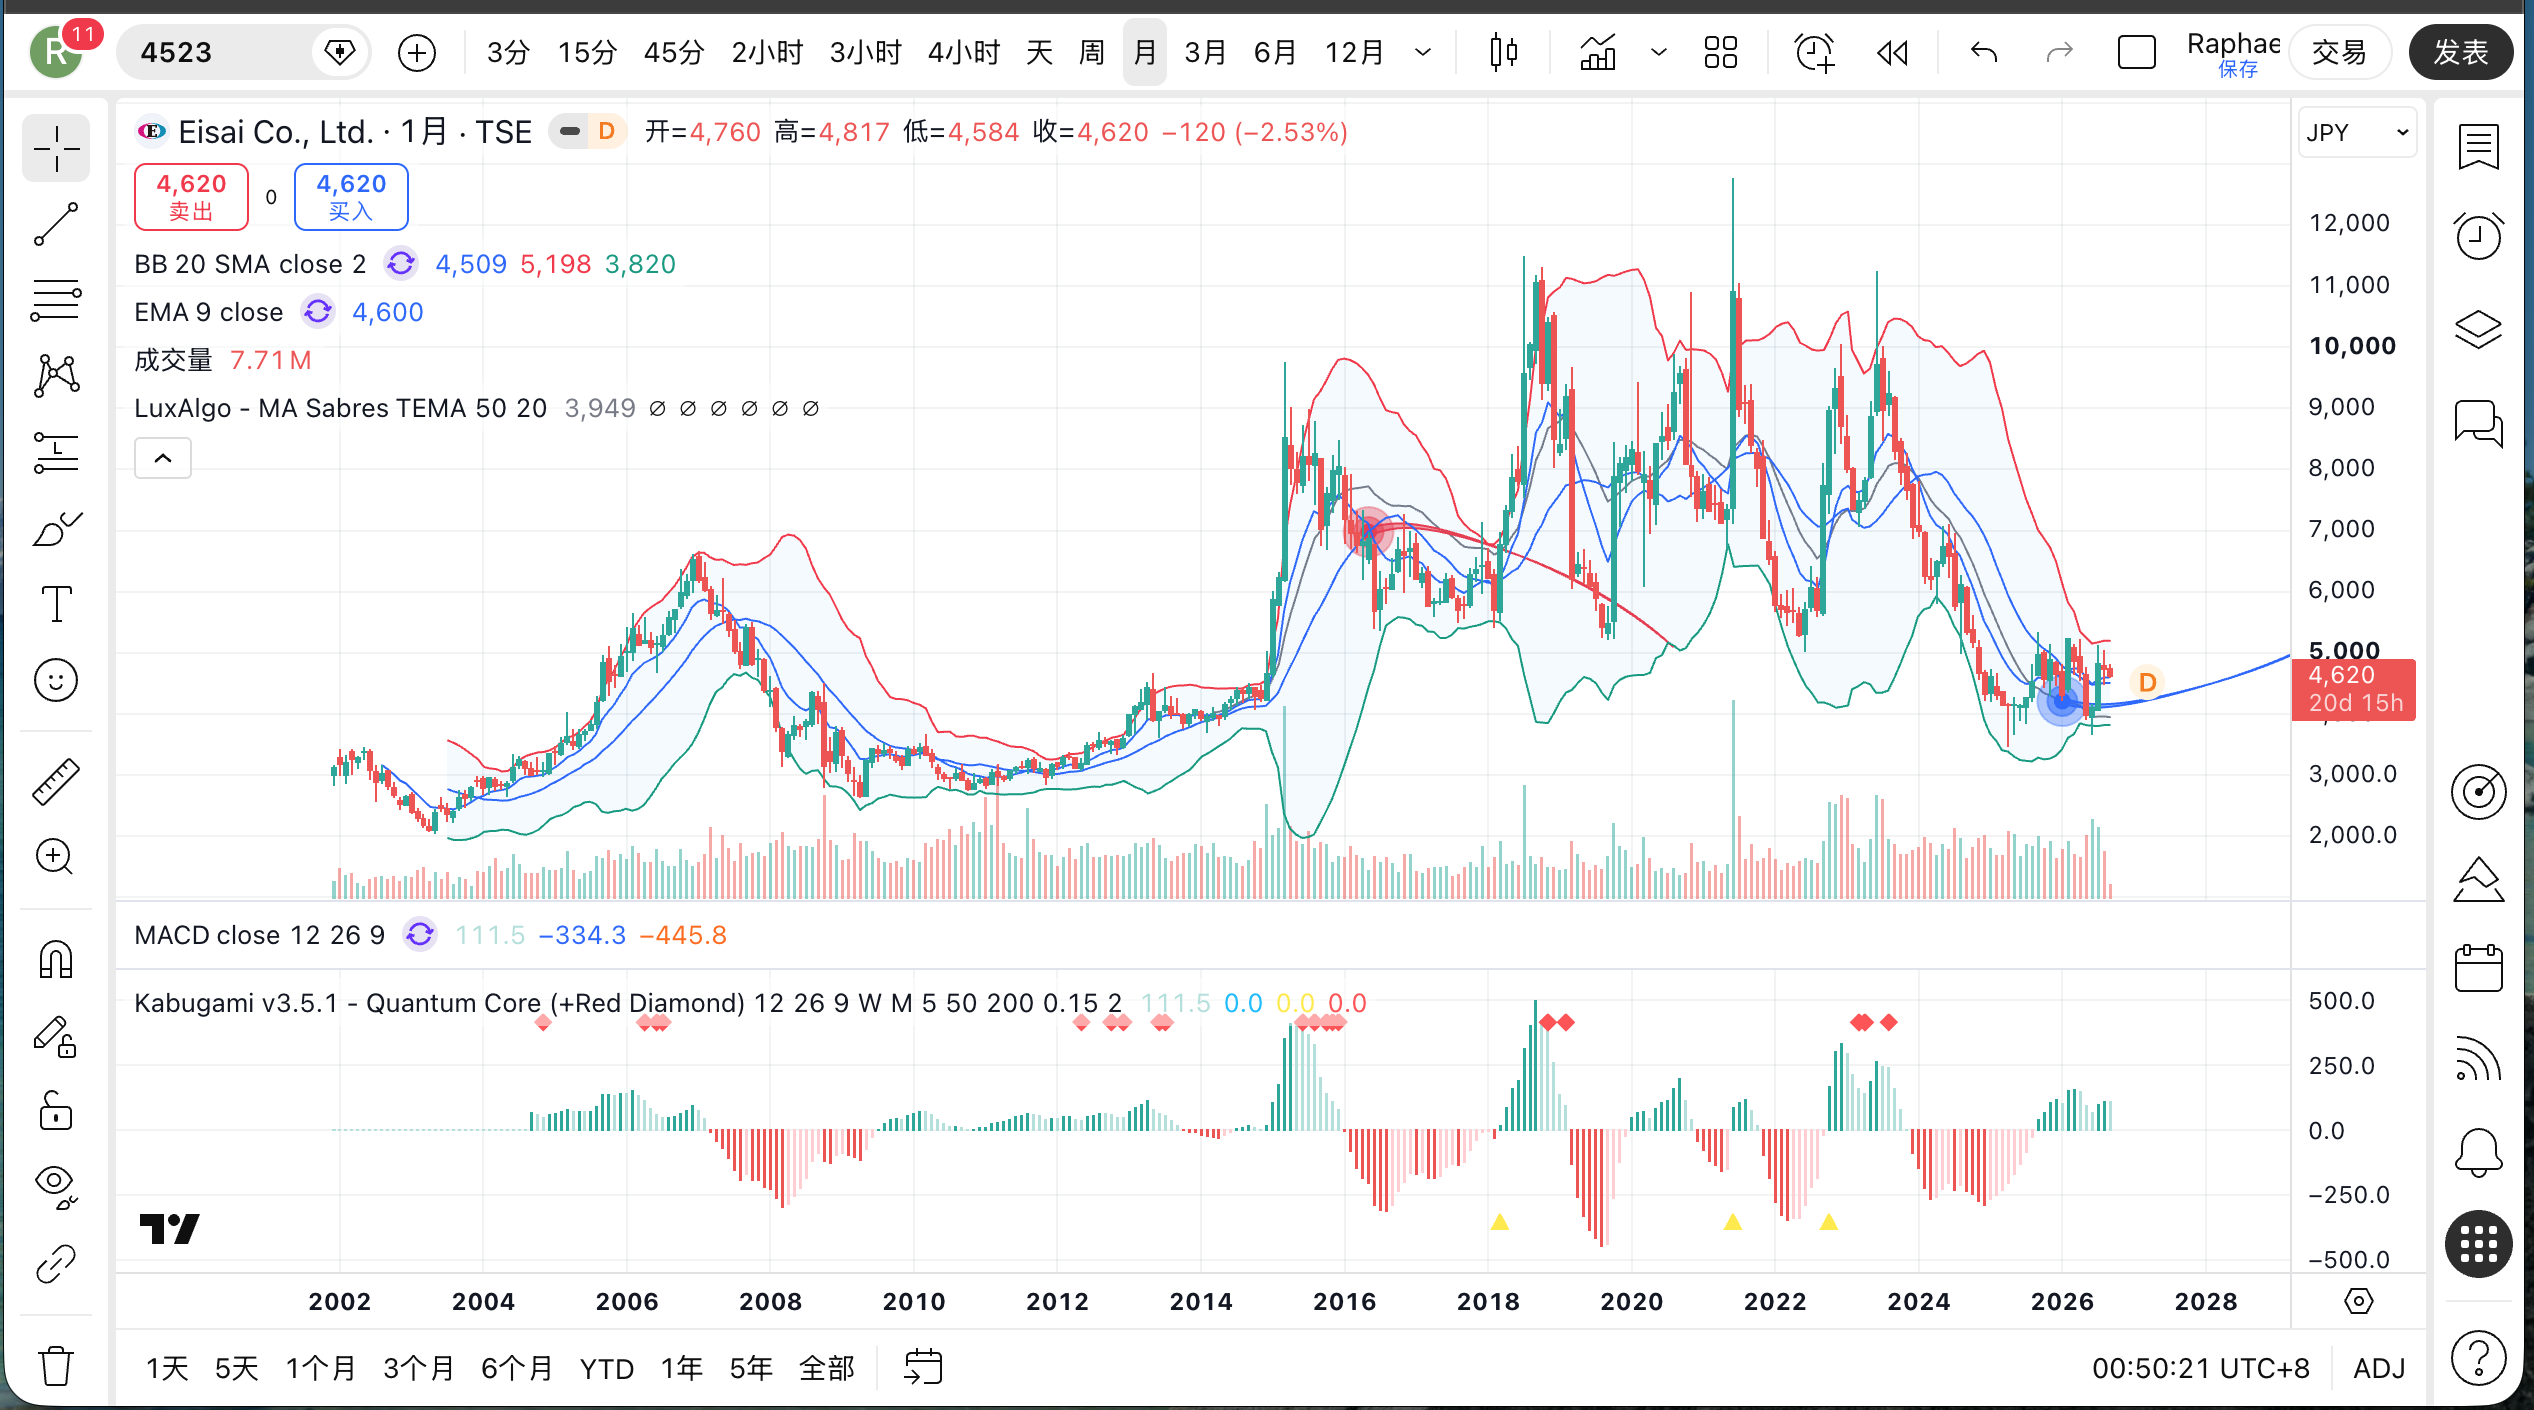Toggle the layout square checkbox in toolbar

pyautogui.click(x=2137, y=52)
